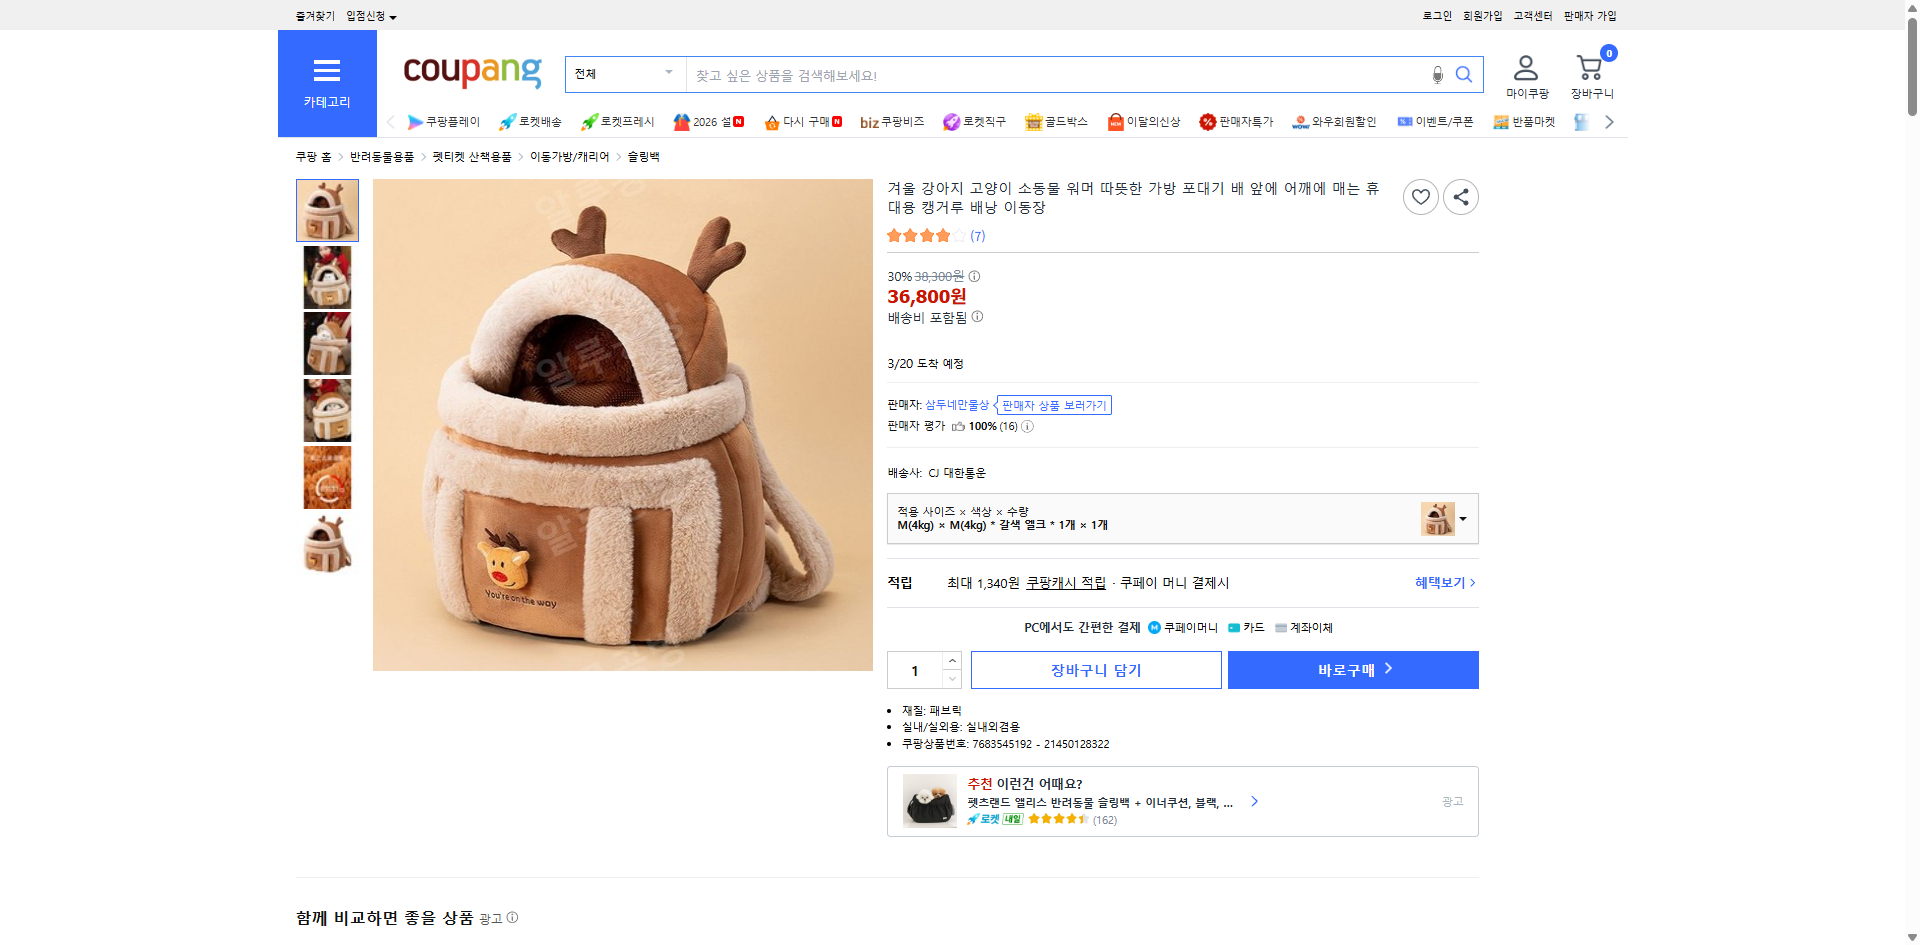The height and width of the screenshot is (945, 1920).
Task: Open 골드박스 deals via its gift icon
Action: [1034, 121]
